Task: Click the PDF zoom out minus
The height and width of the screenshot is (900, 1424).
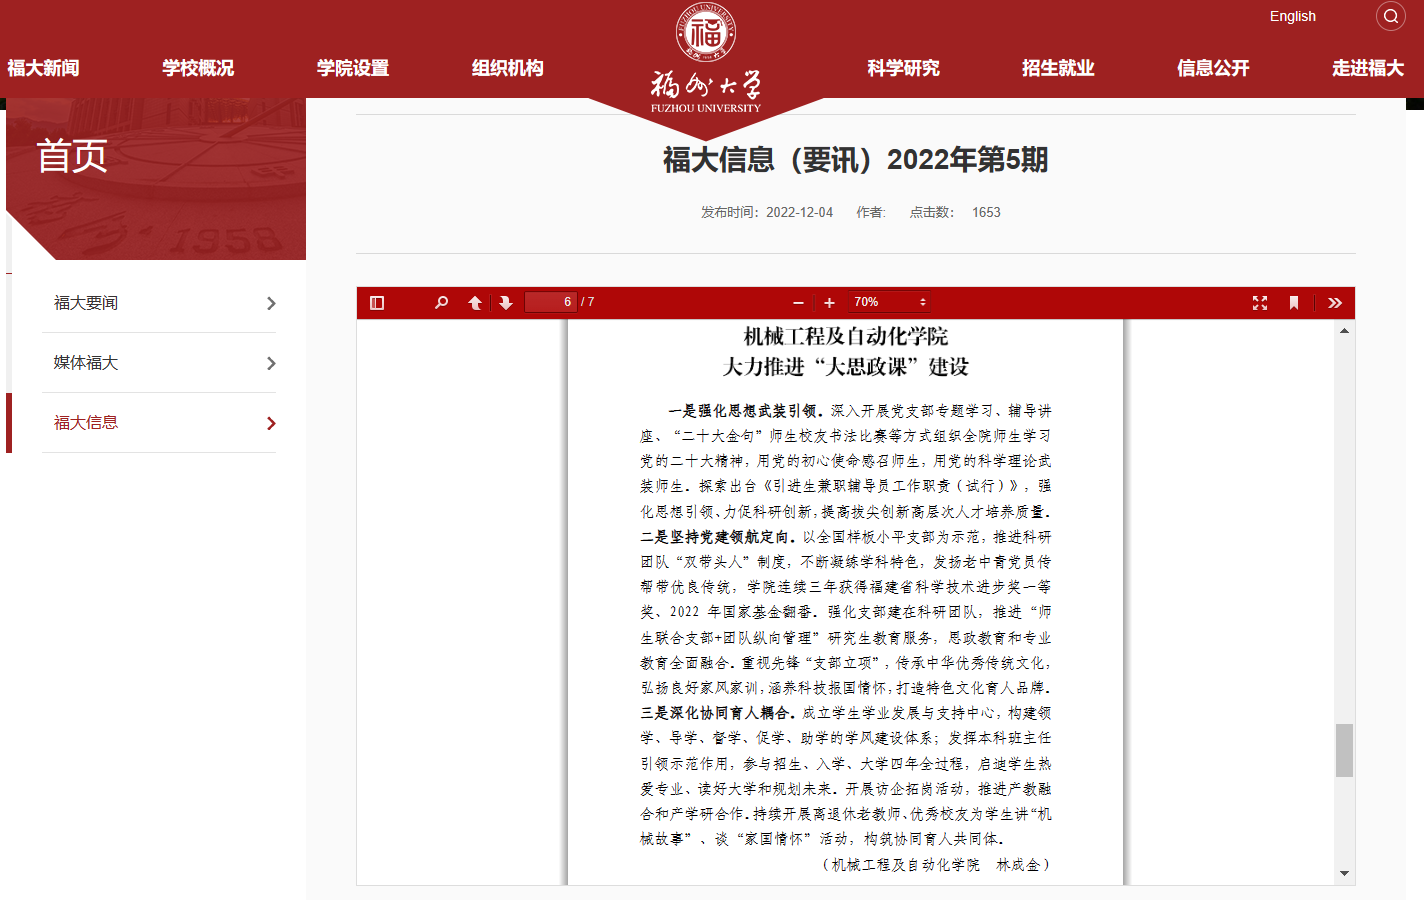Action: point(798,303)
